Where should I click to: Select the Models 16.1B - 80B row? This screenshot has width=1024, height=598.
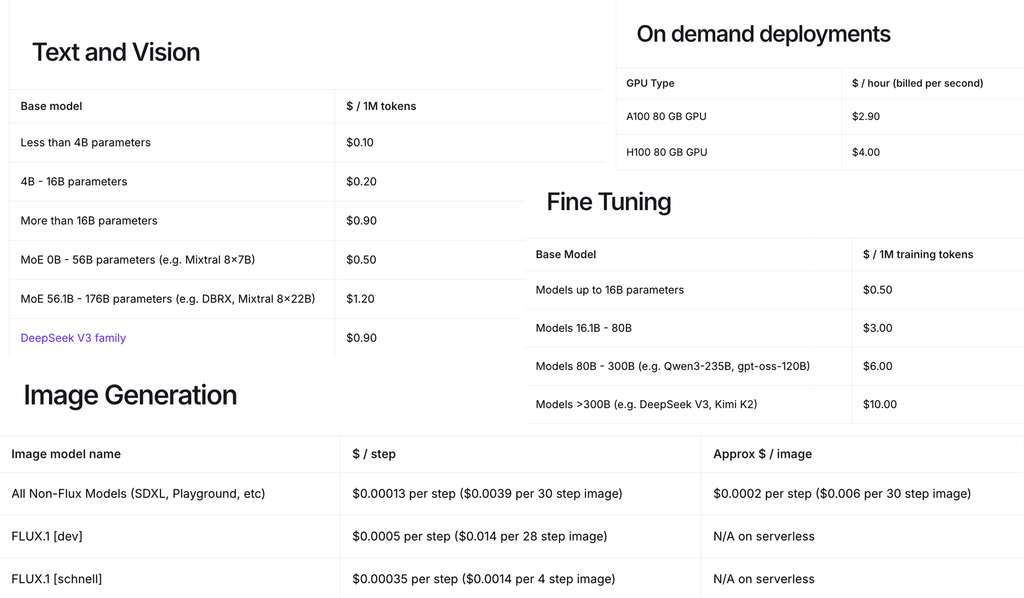(584, 328)
